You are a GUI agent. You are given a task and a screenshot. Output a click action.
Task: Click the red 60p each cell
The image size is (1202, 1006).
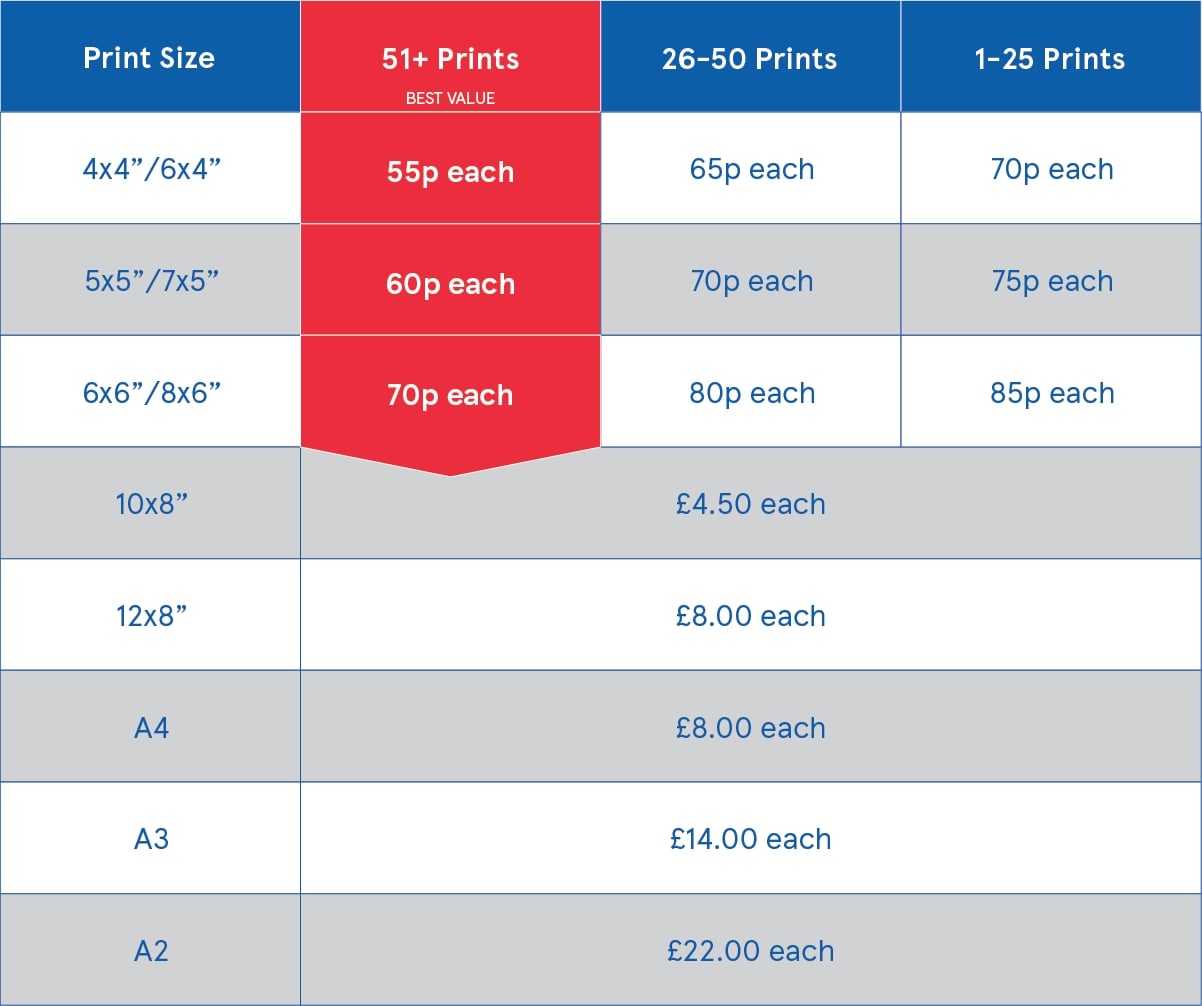pos(450,280)
